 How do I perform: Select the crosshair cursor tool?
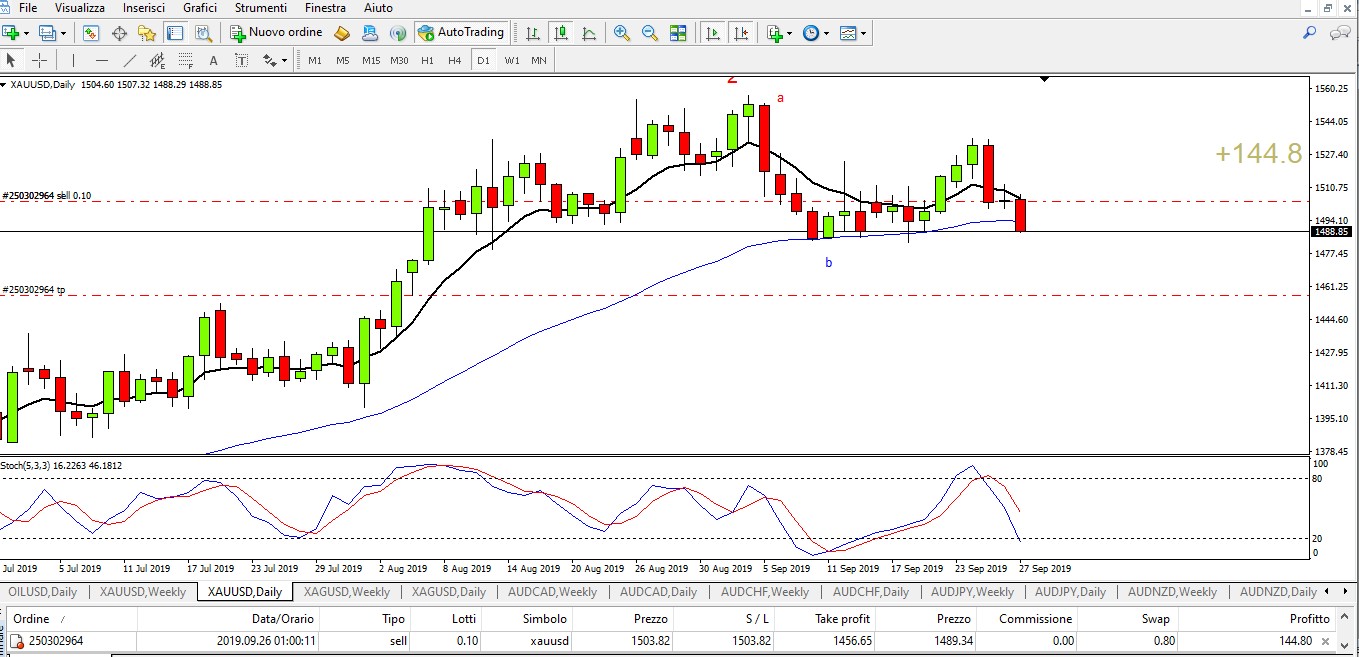(39, 60)
